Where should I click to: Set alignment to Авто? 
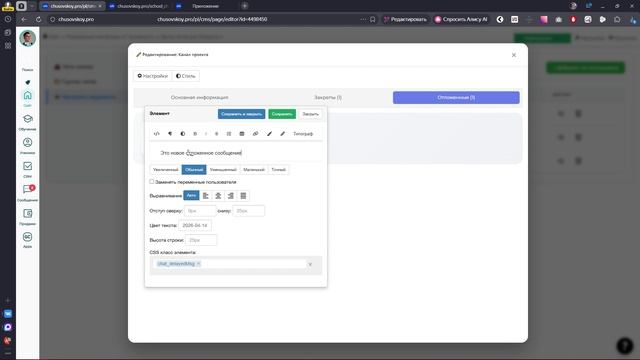coord(191,196)
